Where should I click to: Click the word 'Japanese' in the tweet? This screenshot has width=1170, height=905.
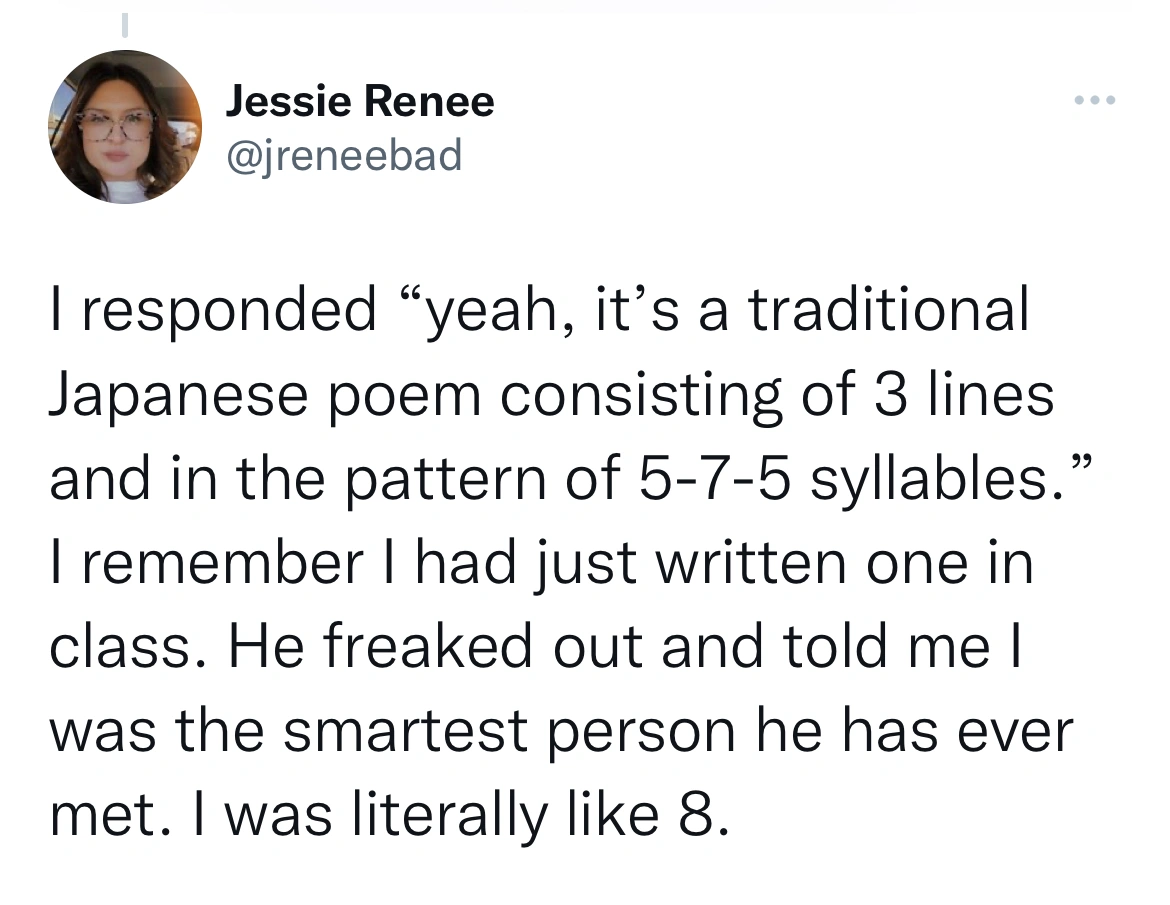tap(179, 397)
